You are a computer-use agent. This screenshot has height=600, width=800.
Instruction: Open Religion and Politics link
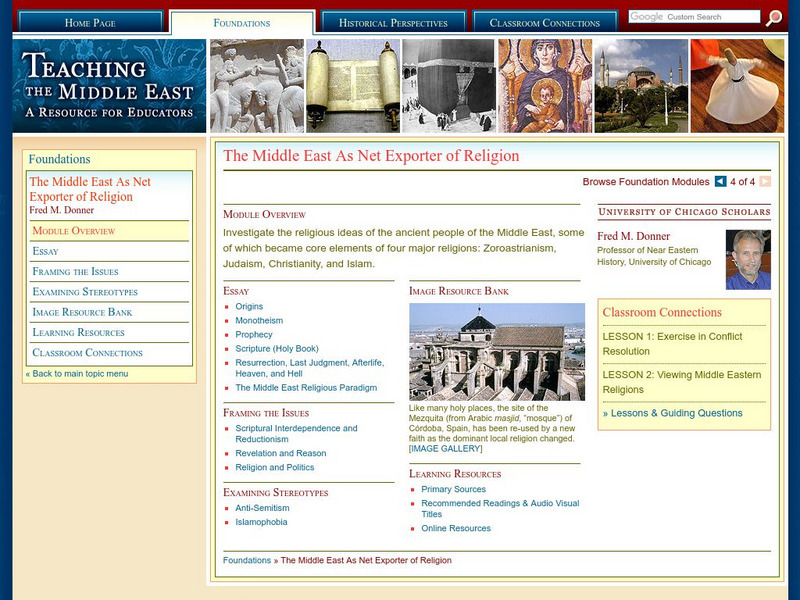[274, 467]
